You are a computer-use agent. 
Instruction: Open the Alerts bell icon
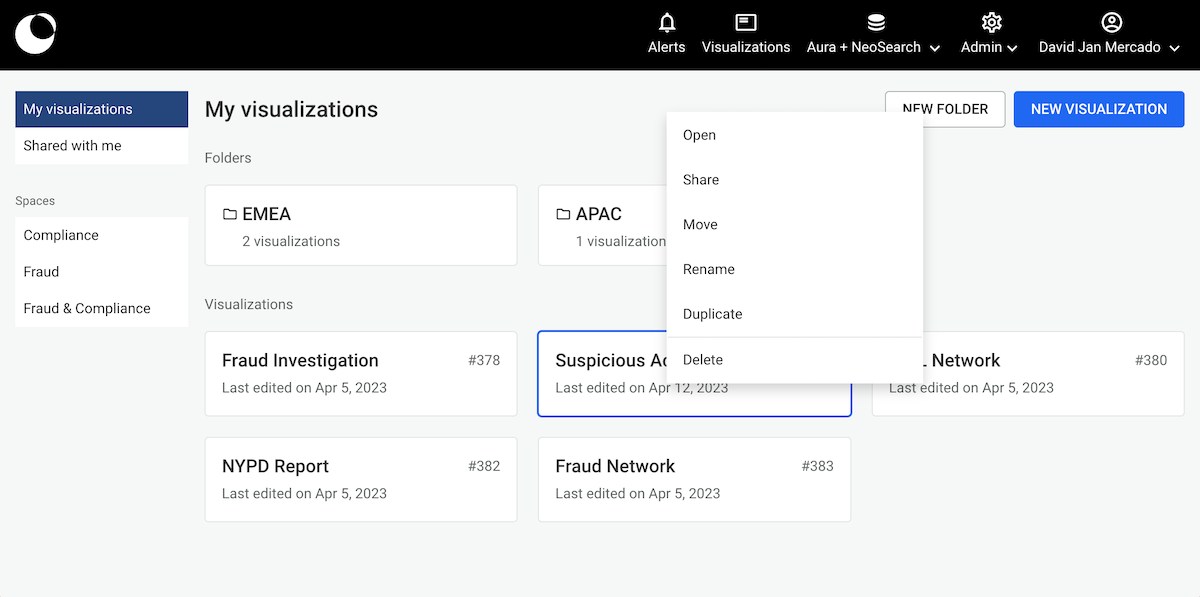[x=667, y=23]
